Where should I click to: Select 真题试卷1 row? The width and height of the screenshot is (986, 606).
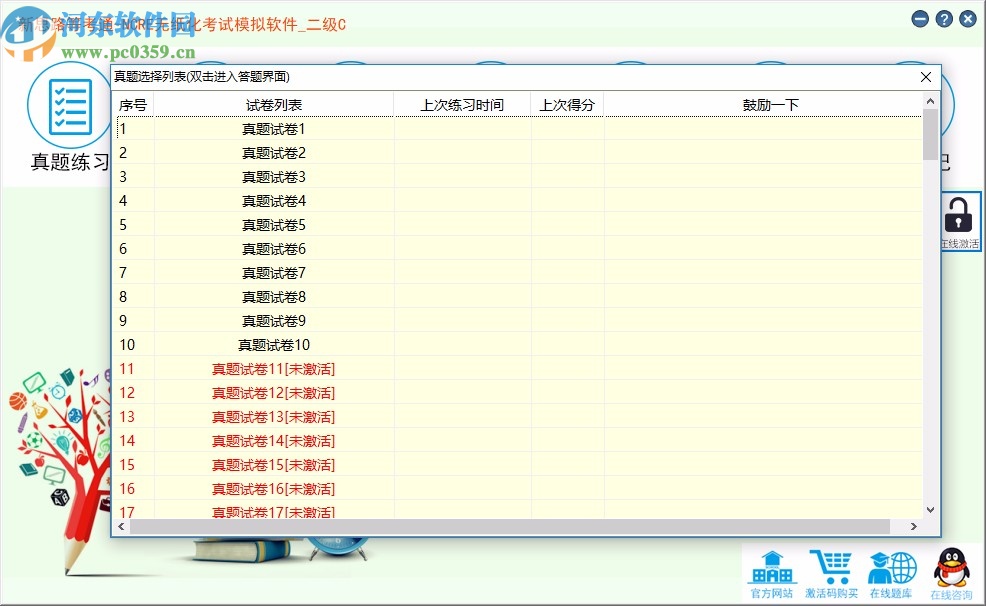pos(519,129)
